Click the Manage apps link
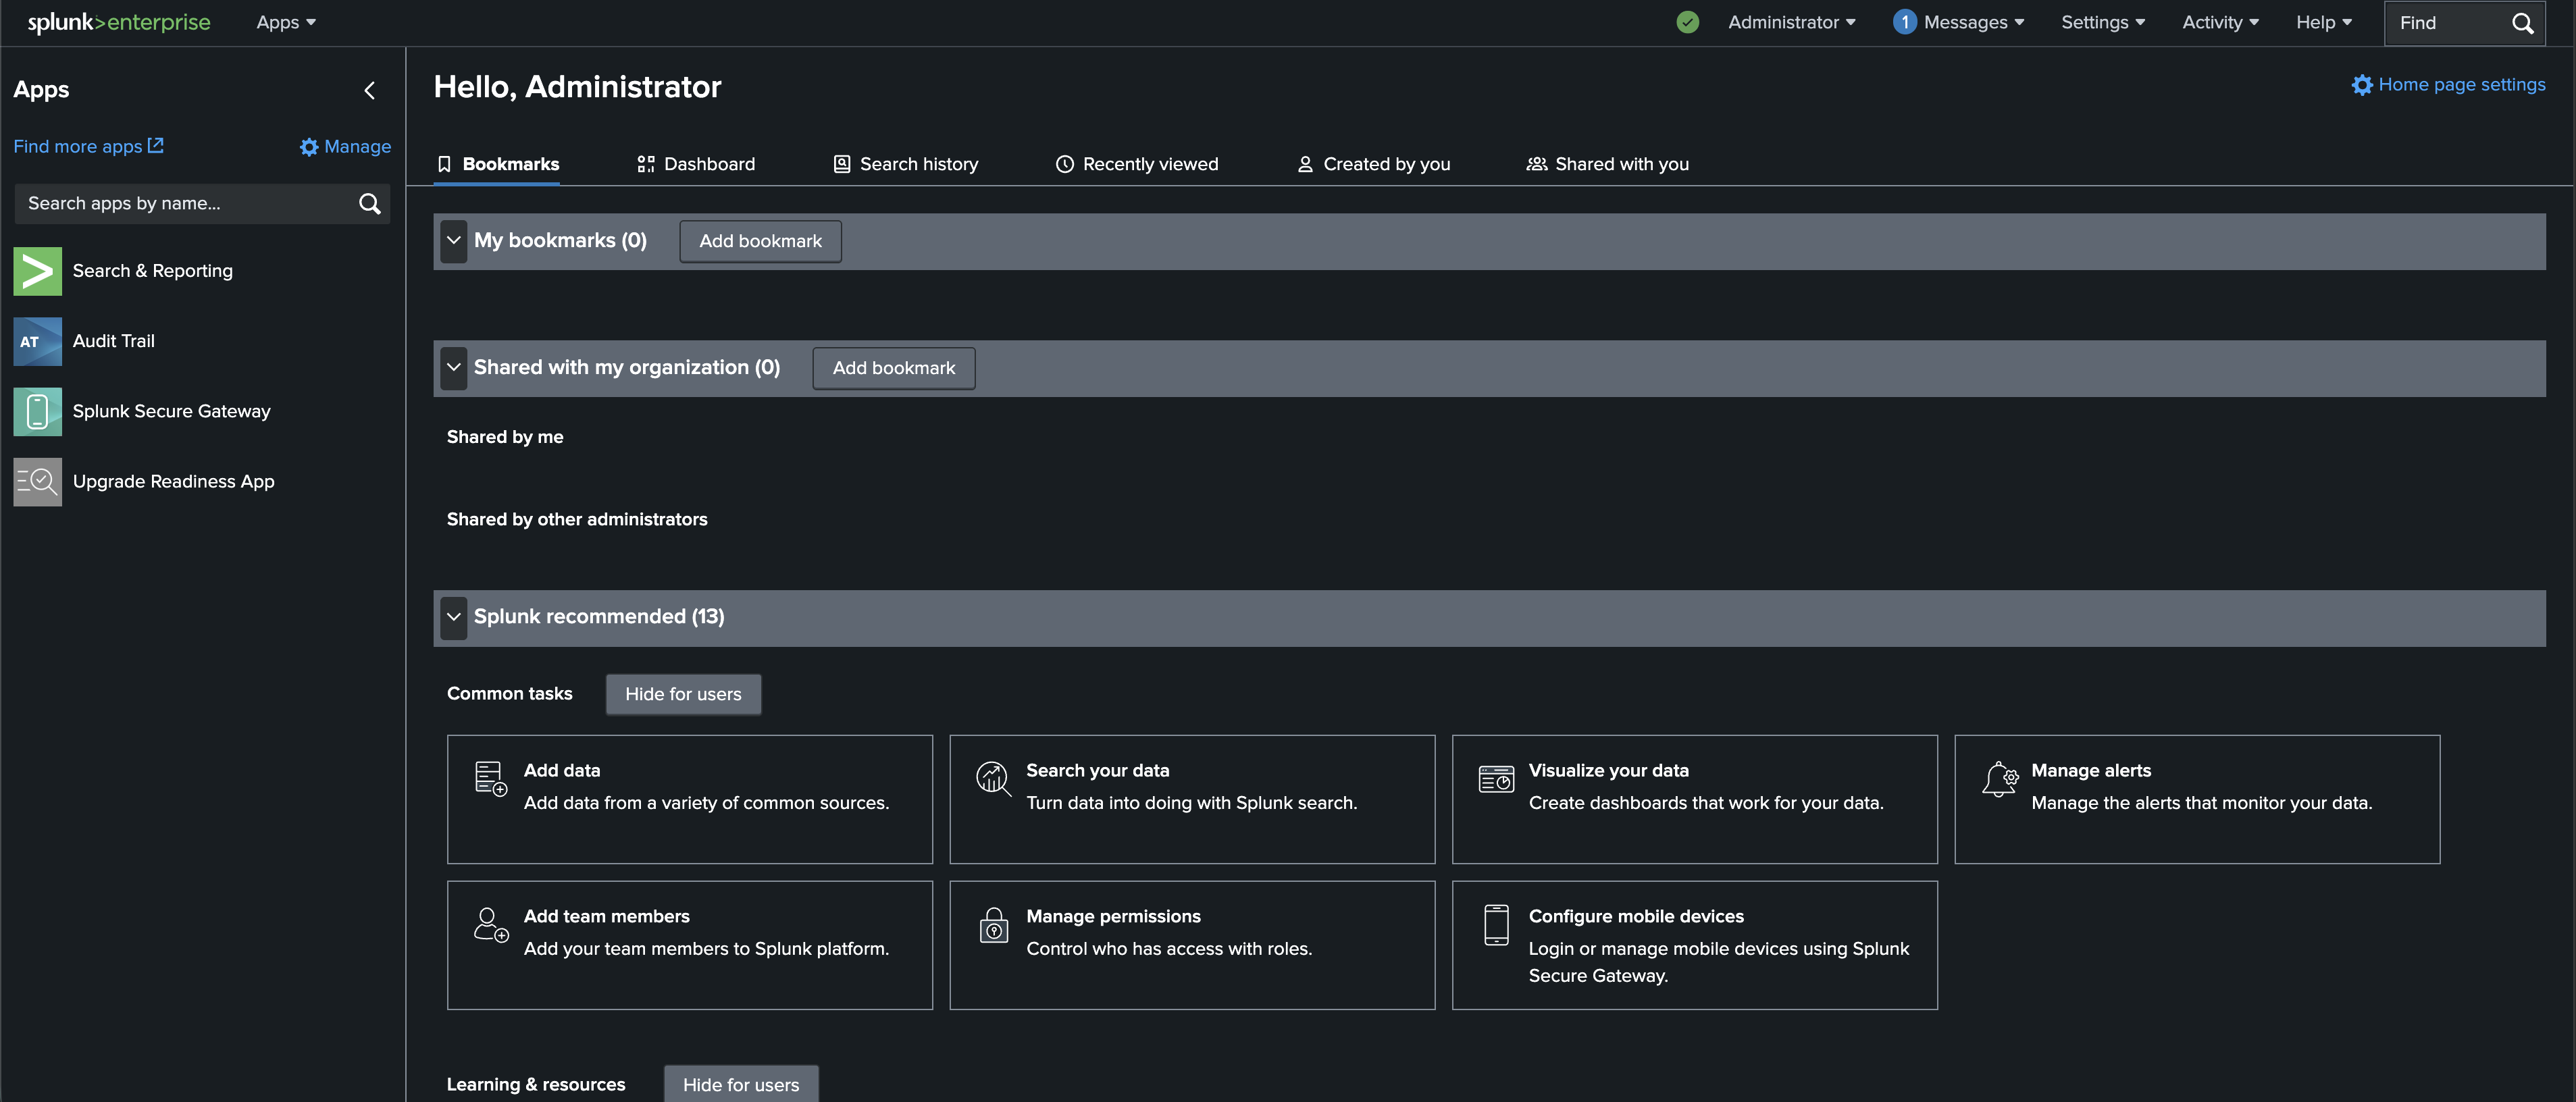The width and height of the screenshot is (2576, 1102). [345, 147]
